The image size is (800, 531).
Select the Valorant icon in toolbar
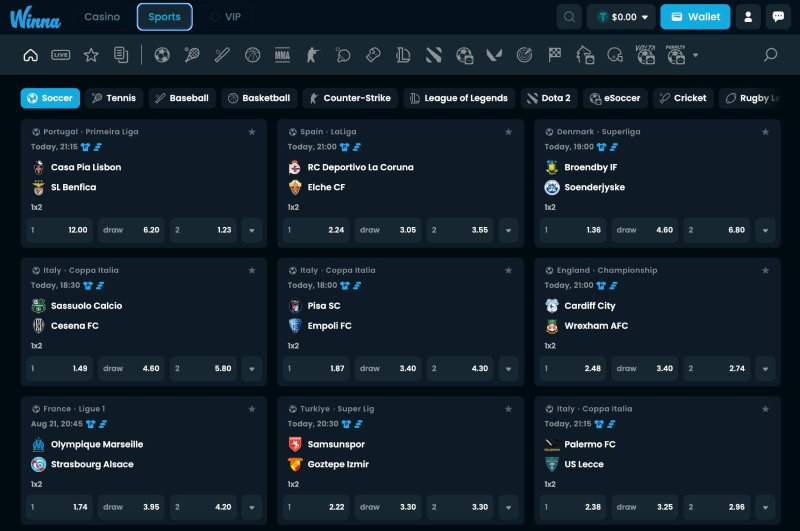tap(494, 55)
